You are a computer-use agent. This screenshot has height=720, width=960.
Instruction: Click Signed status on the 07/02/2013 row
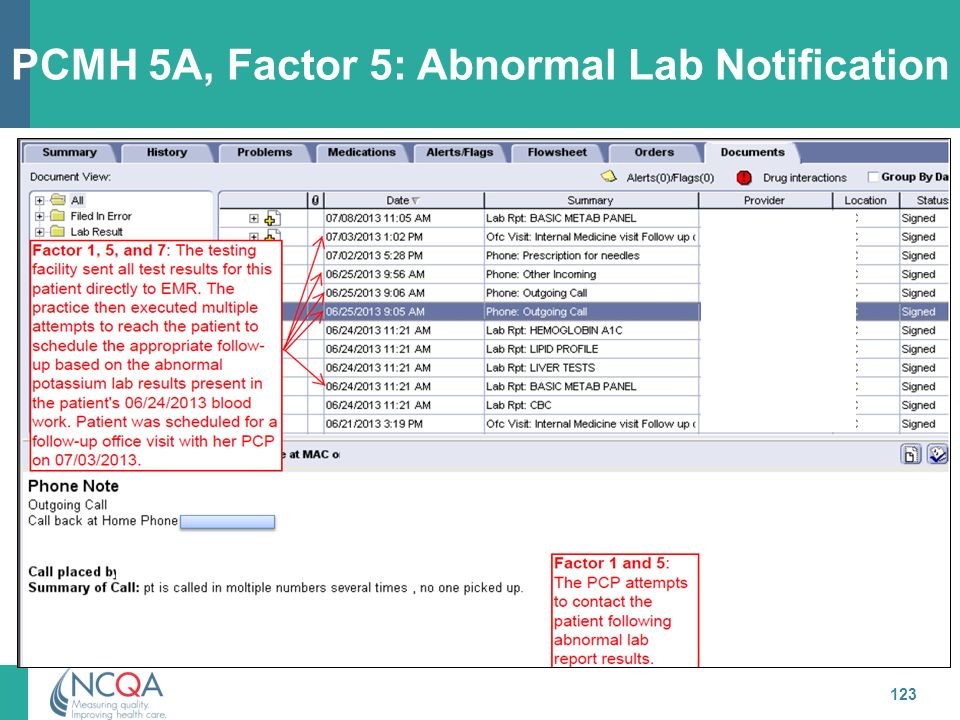pos(918,255)
